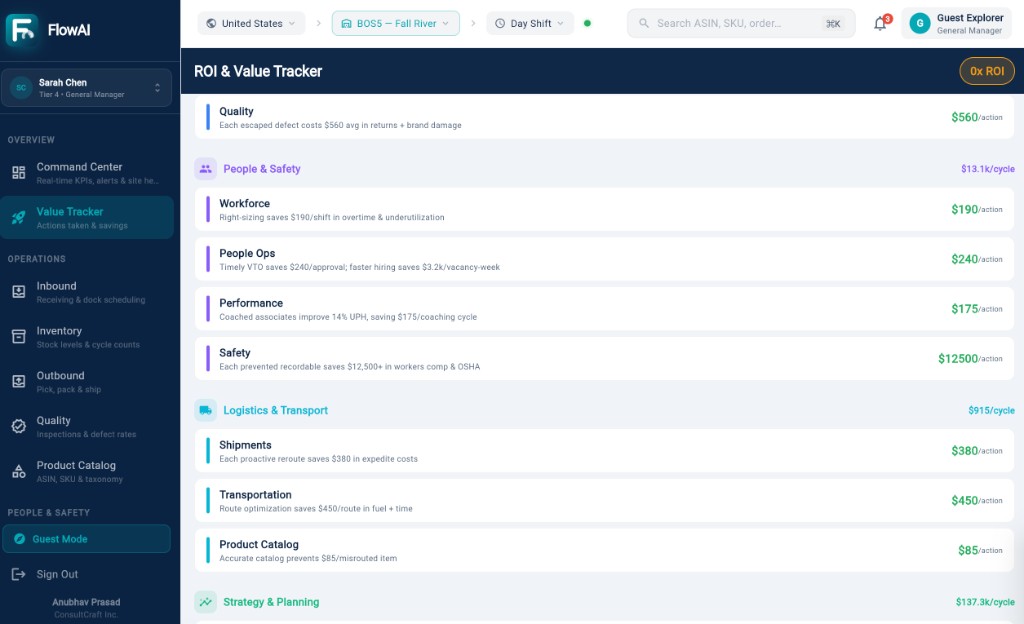Click the 0x ROI badge button
Viewport: 1024px width, 624px height.
coord(987,71)
